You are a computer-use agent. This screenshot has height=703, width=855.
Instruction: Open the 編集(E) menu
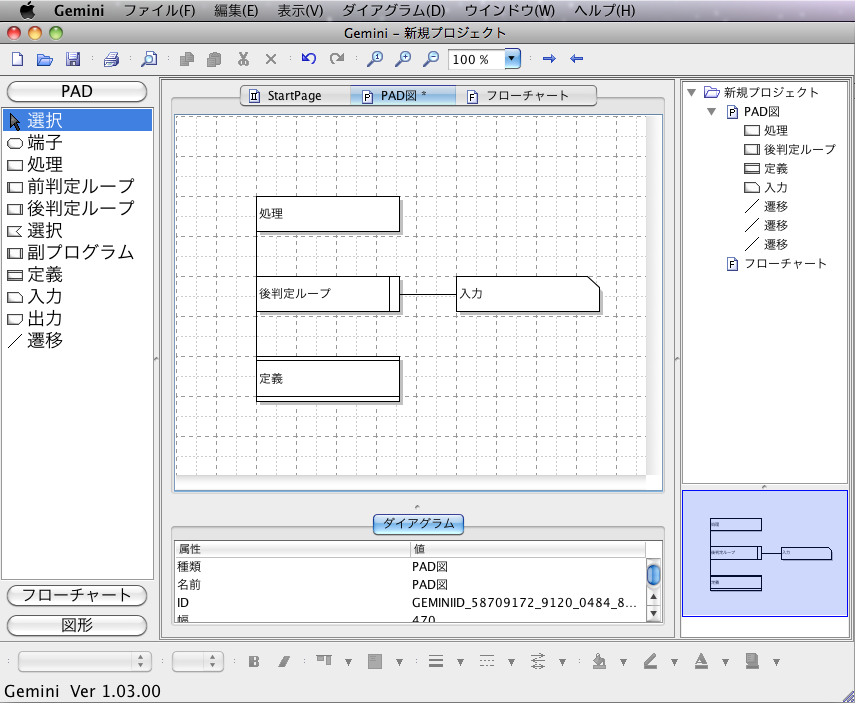point(236,10)
